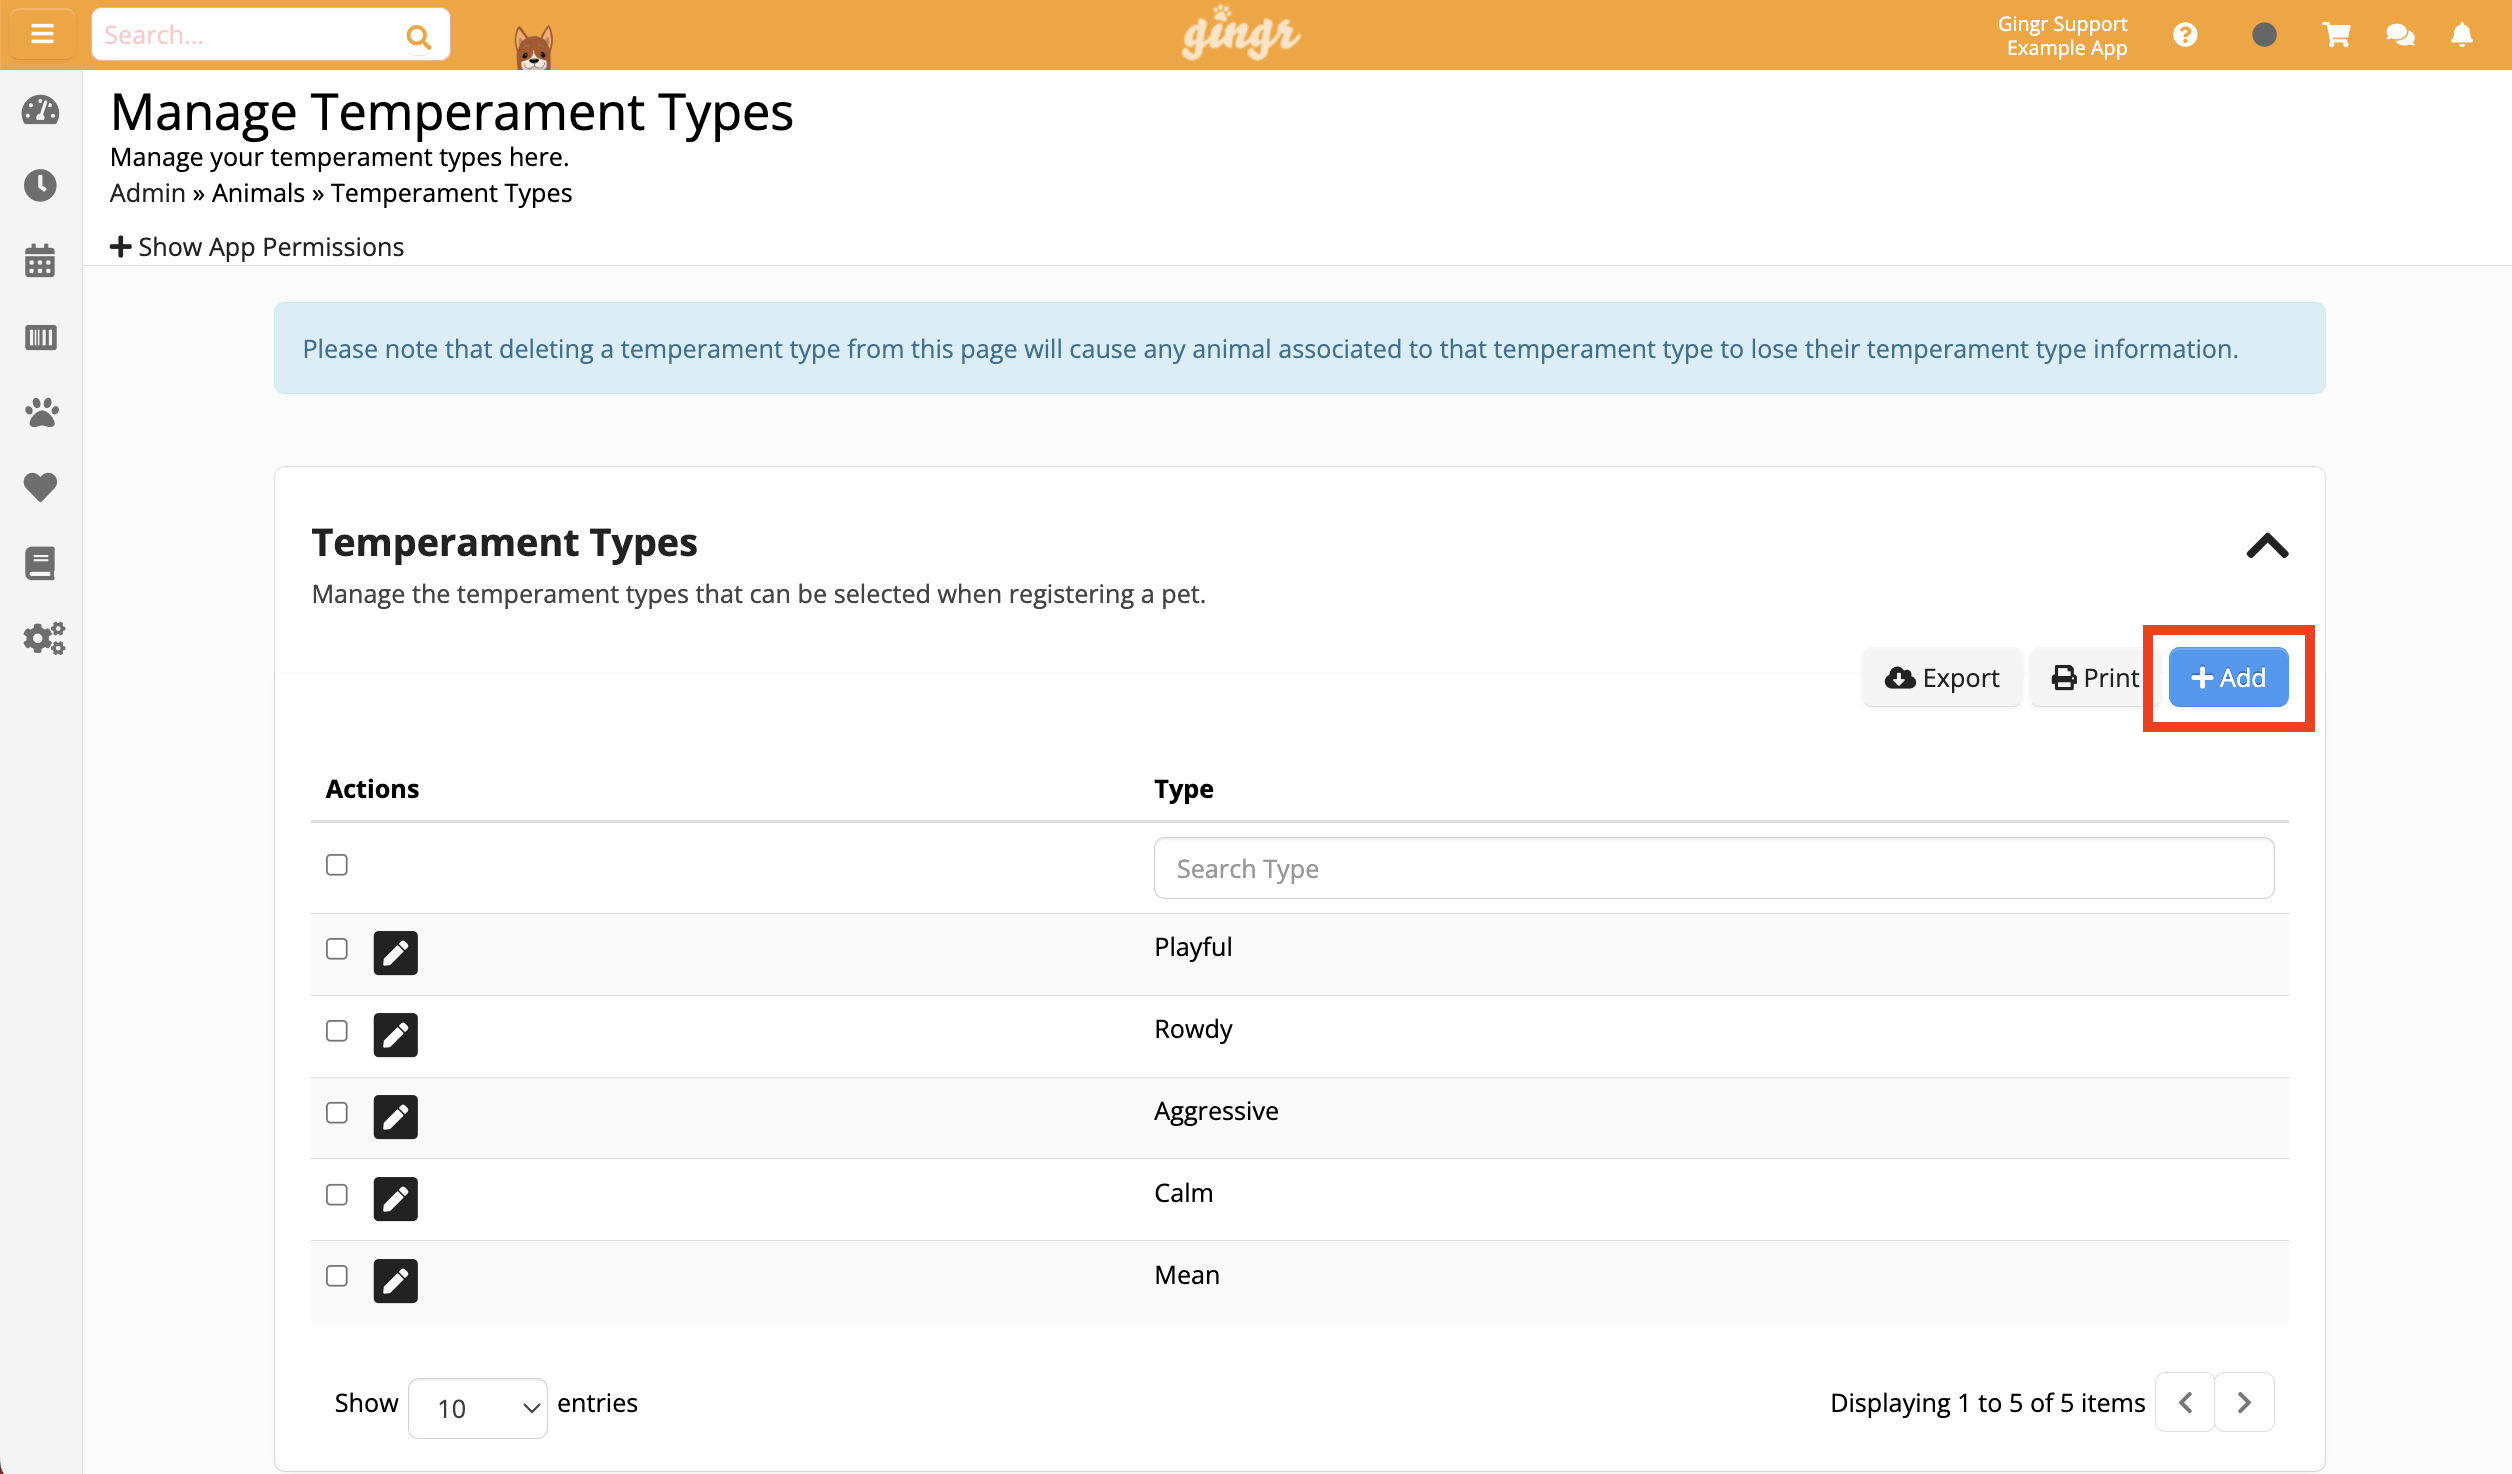Click the Add button
The width and height of the screenshot is (2512, 1474).
[2228, 678]
